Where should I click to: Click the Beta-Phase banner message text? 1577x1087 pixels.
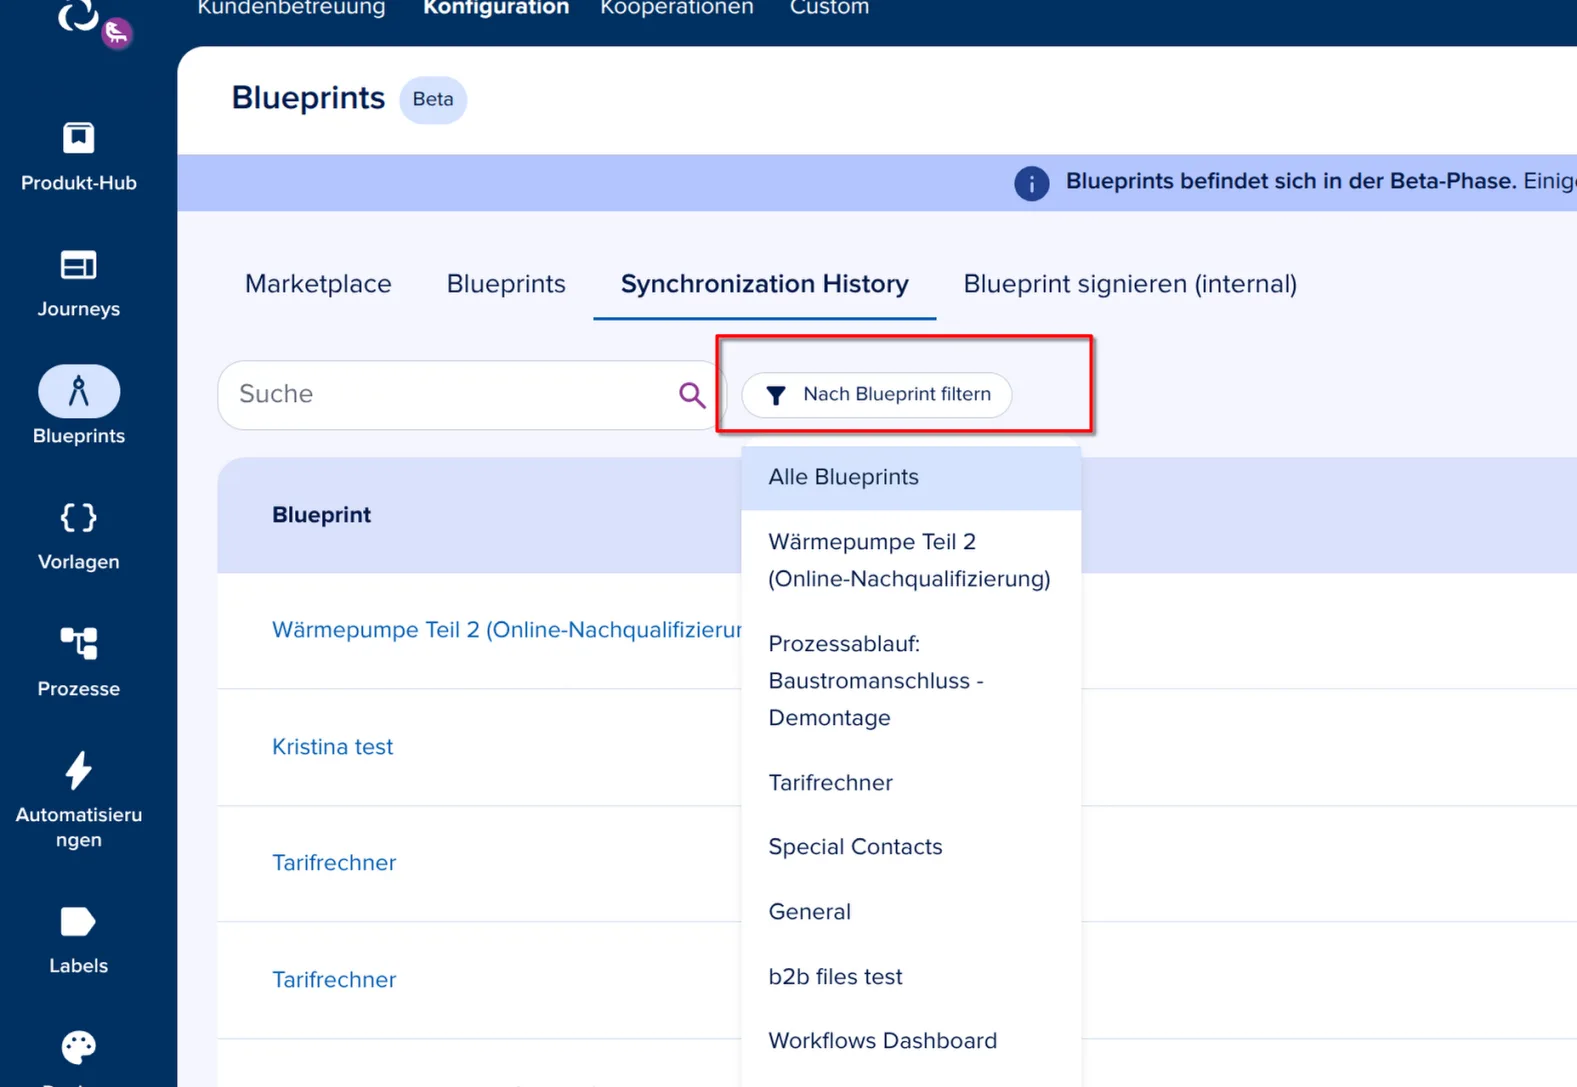1321,182
